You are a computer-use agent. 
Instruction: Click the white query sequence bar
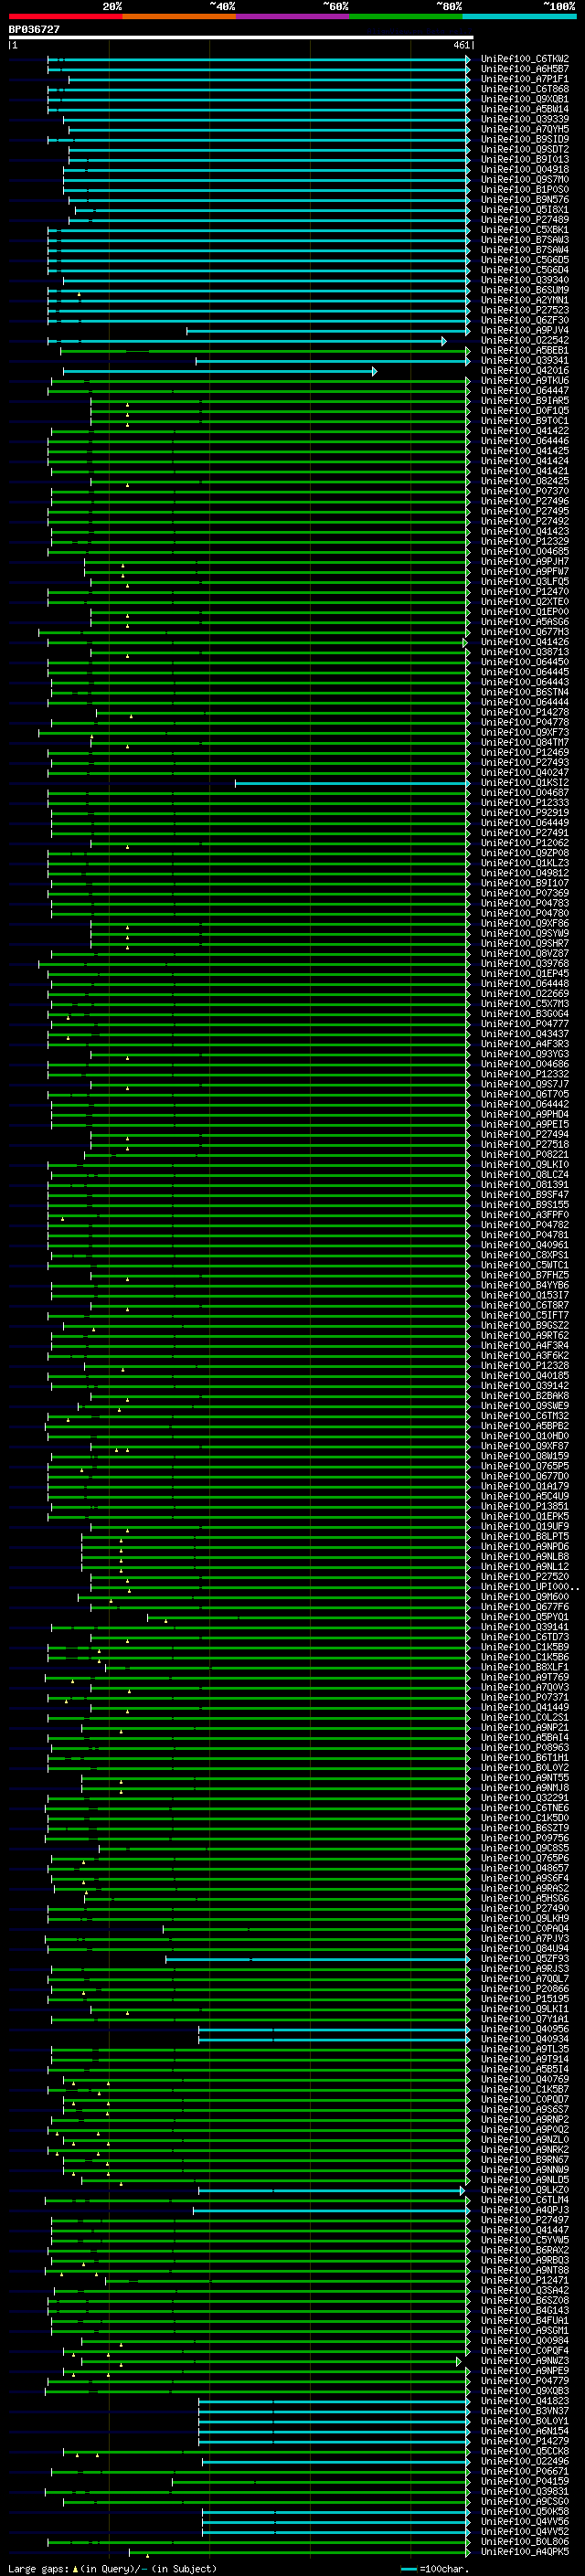pos(240,38)
